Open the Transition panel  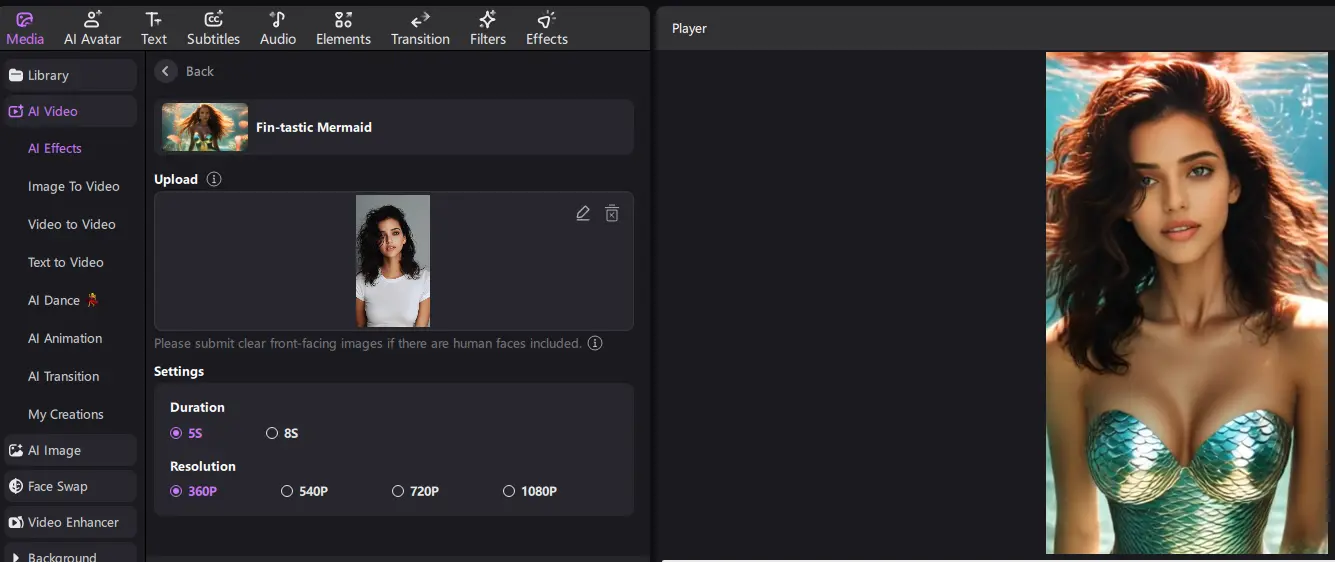coord(420,28)
